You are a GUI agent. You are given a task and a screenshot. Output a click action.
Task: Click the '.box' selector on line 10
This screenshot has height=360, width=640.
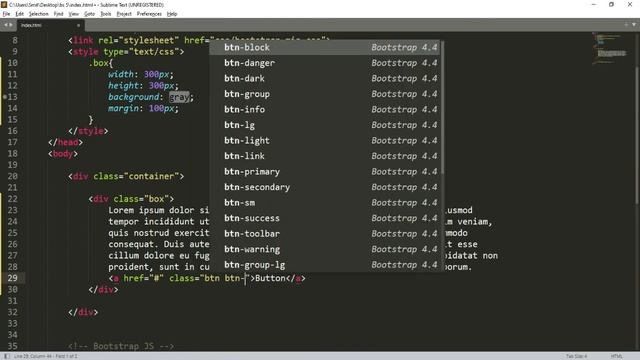pos(99,63)
